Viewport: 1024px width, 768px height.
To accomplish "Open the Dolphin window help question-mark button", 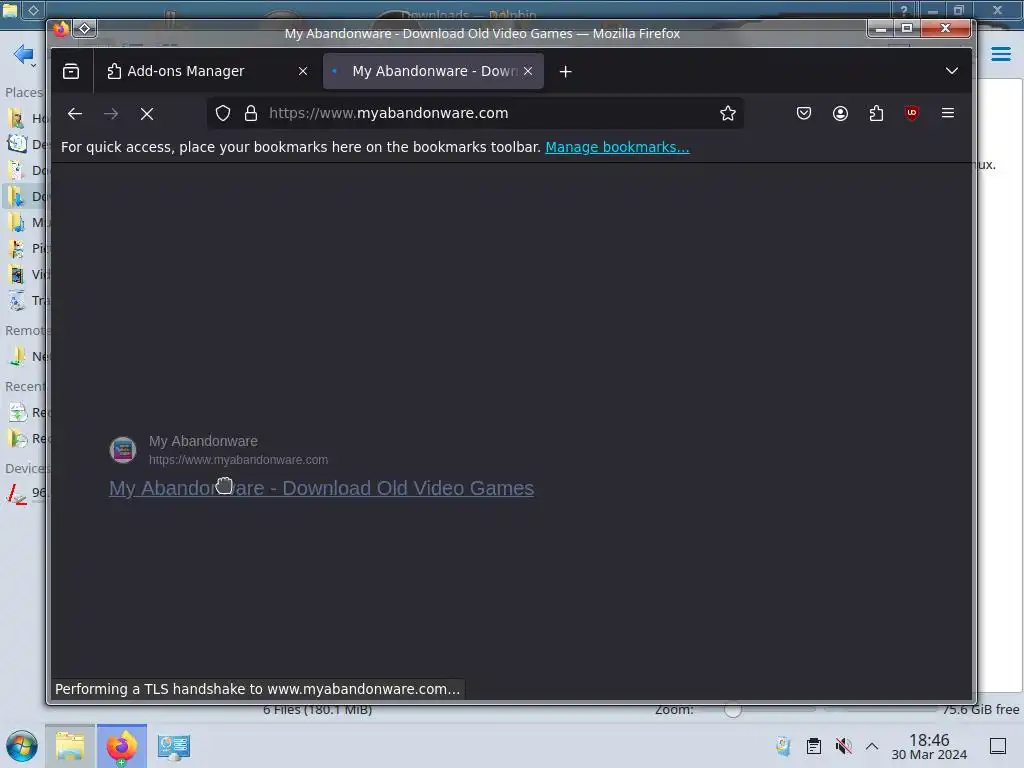I will (x=904, y=10).
